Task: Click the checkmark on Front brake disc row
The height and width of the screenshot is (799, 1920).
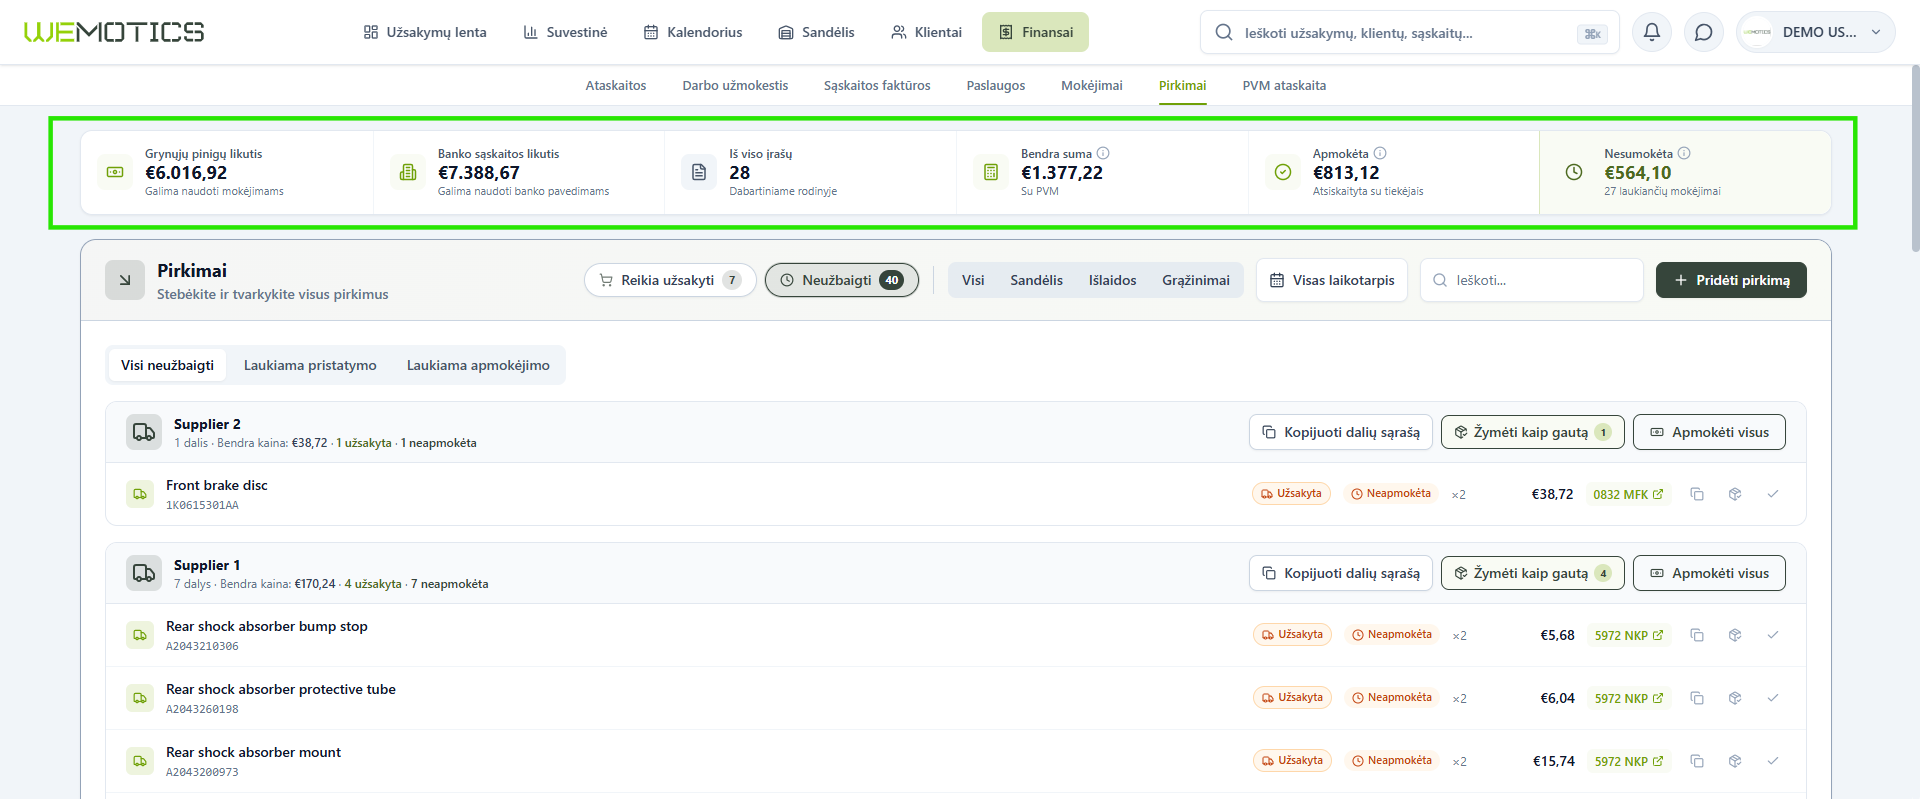Action: pyautogui.click(x=1773, y=494)
